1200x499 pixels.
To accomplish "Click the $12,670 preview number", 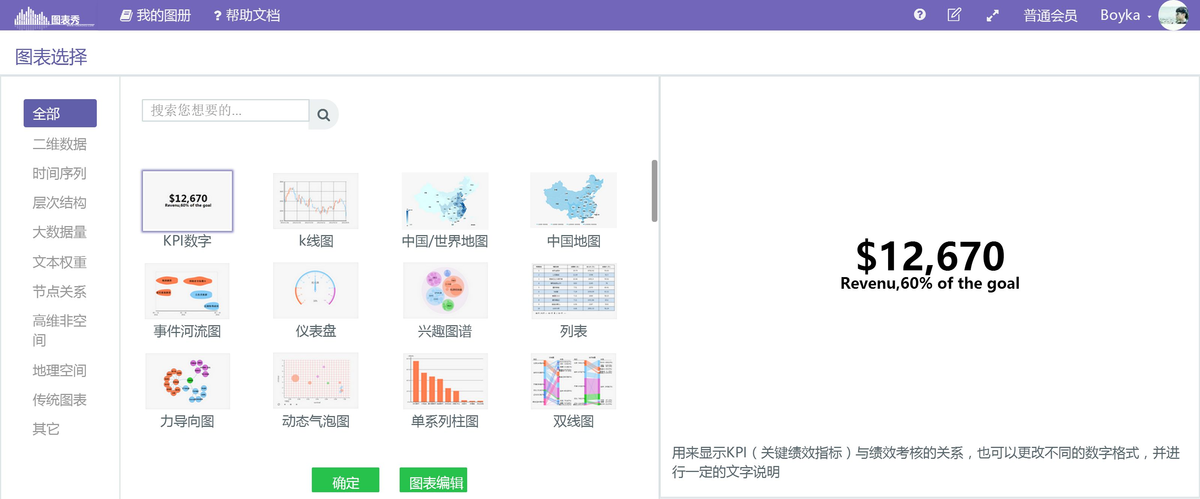I will coord(930,256).
